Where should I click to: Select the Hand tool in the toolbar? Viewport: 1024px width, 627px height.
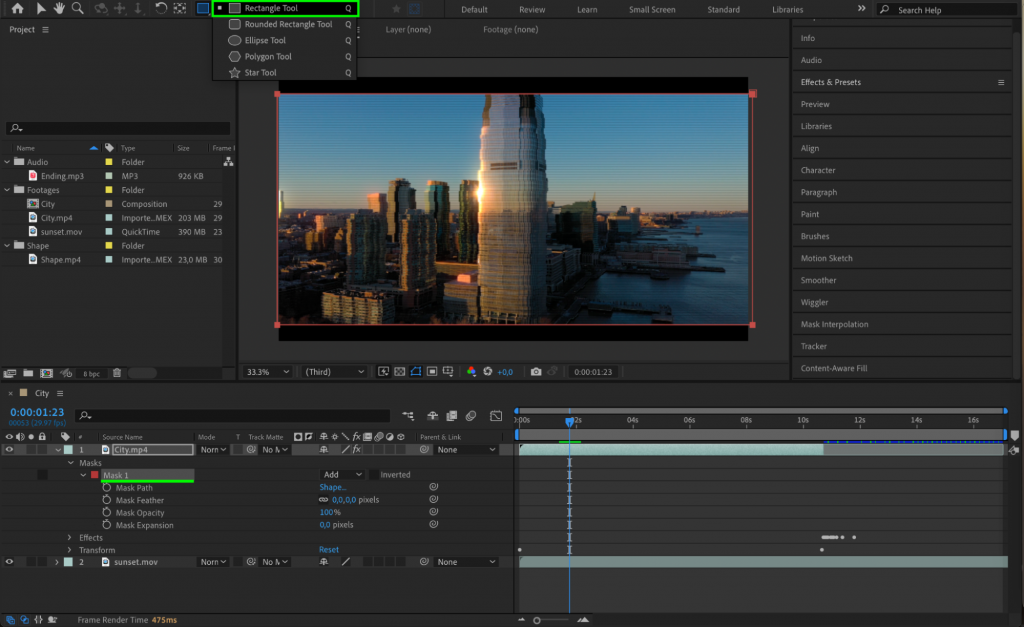(60, 9)
